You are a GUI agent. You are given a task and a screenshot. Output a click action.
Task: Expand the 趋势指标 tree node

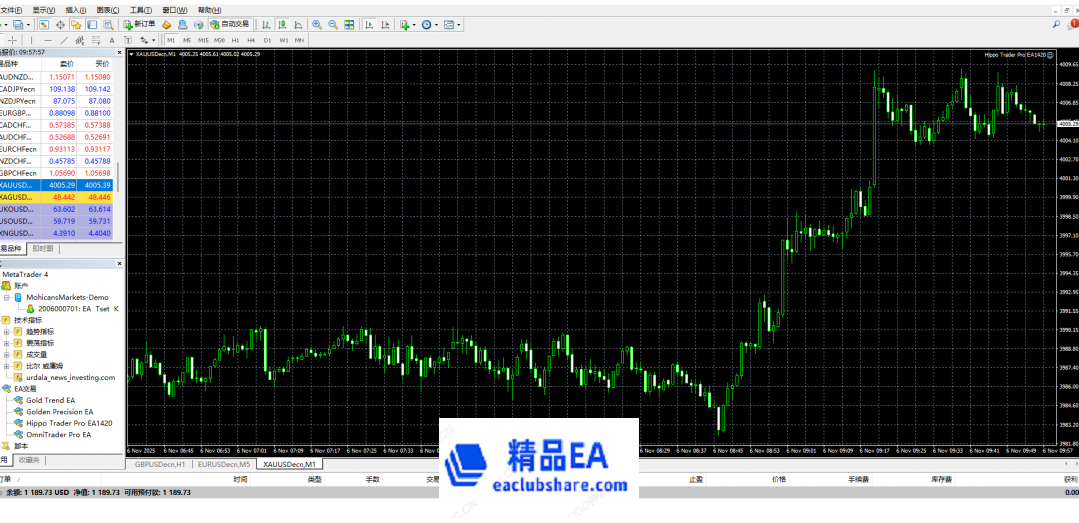6,331
